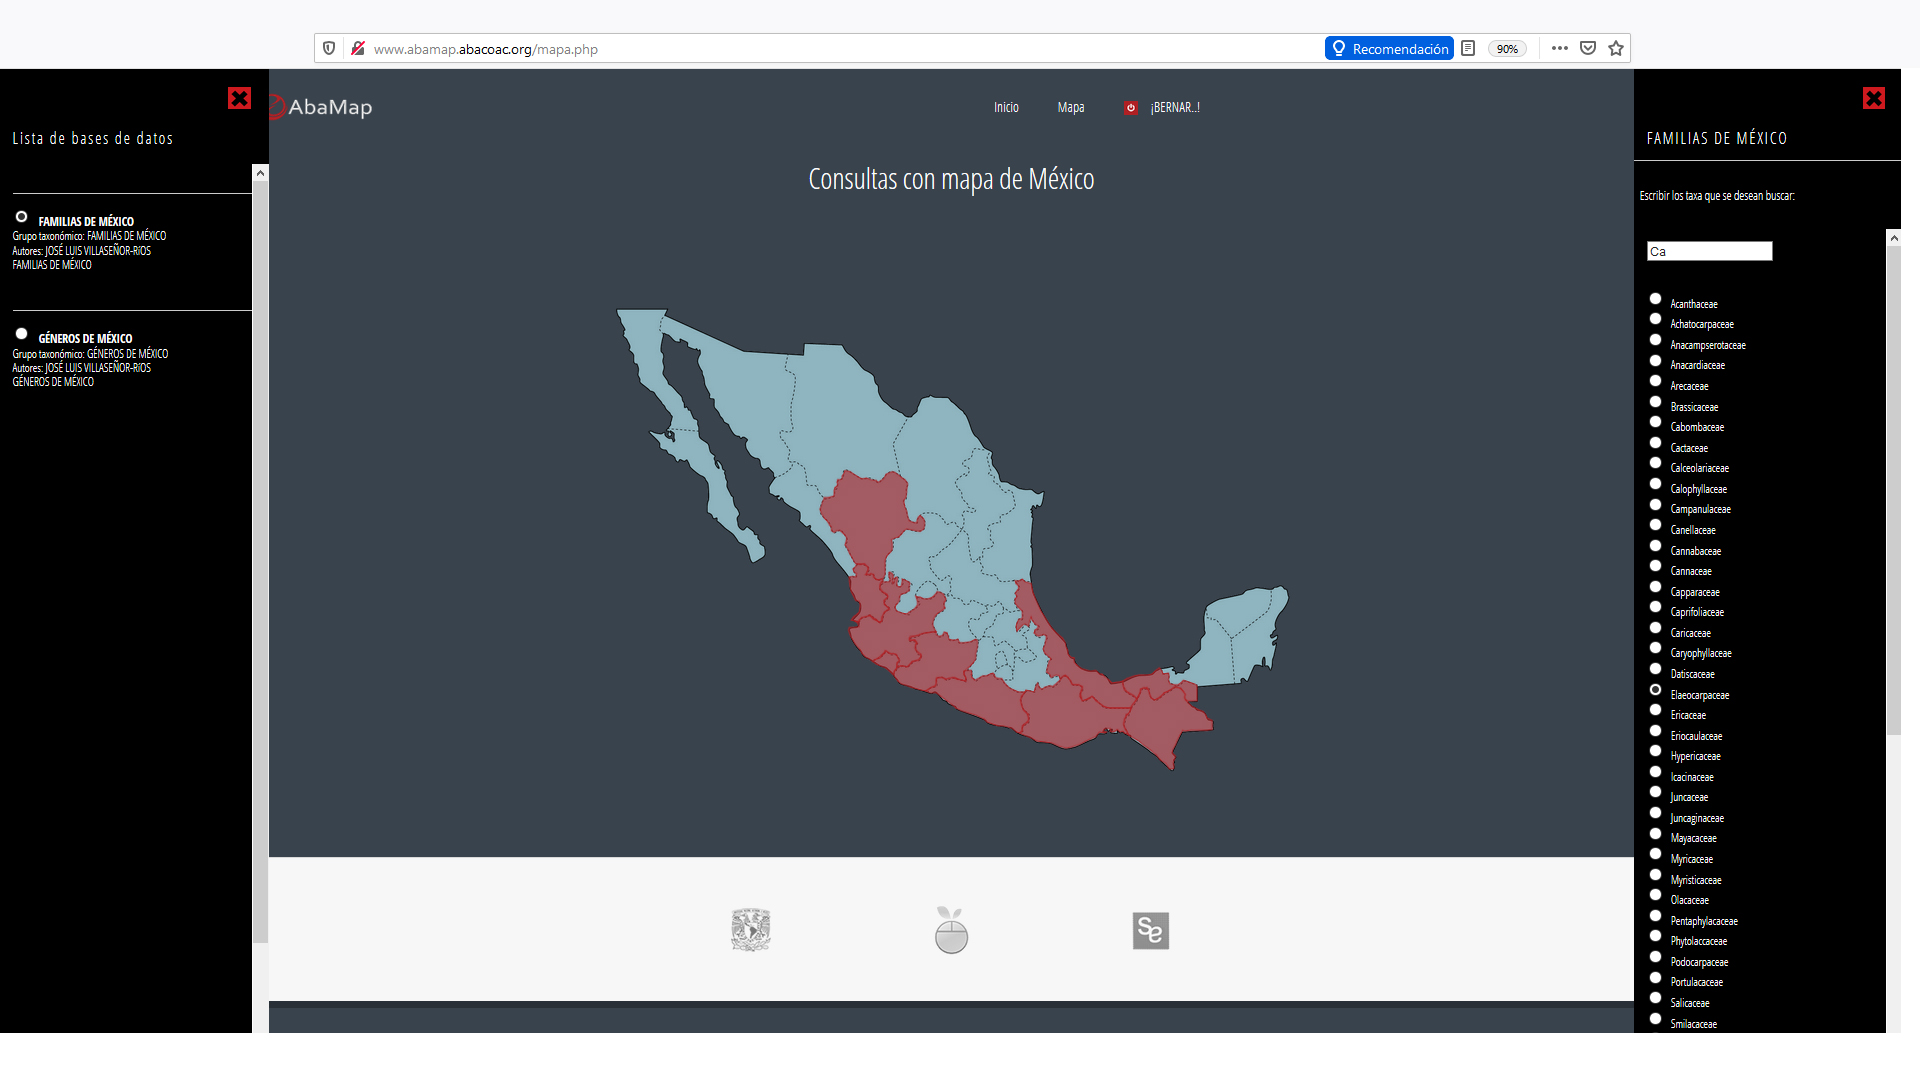Screen dimensions: 1920x1080
Task: Click the grey Se logo in footer
Action: (1150, 931)
